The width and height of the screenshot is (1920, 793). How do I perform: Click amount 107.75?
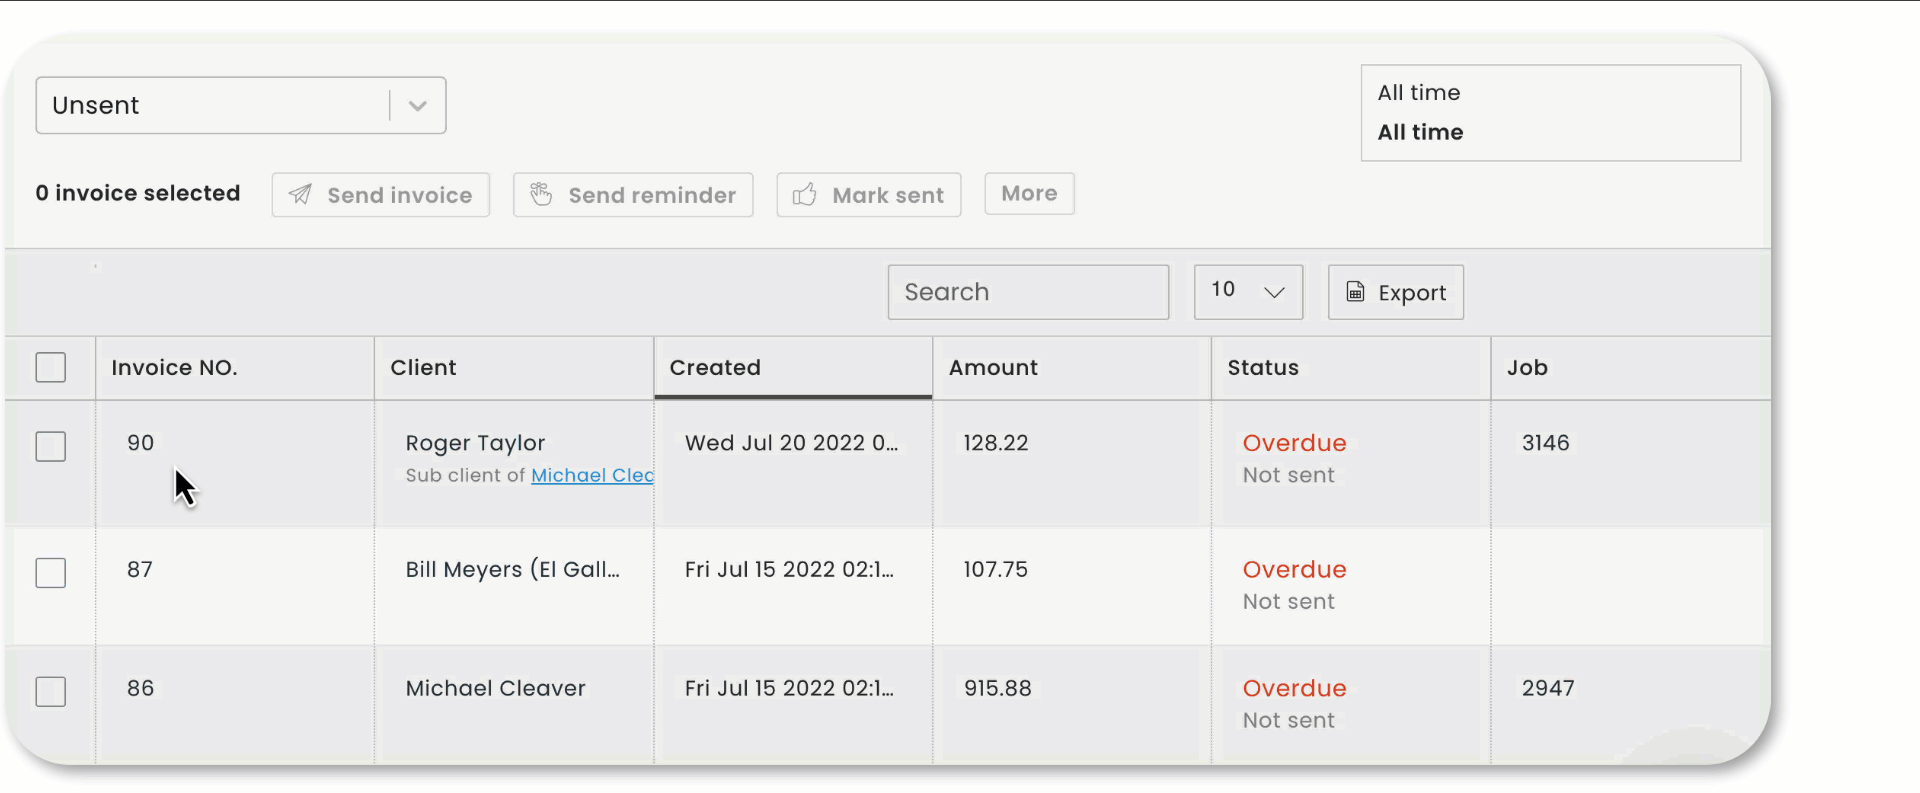995,569
